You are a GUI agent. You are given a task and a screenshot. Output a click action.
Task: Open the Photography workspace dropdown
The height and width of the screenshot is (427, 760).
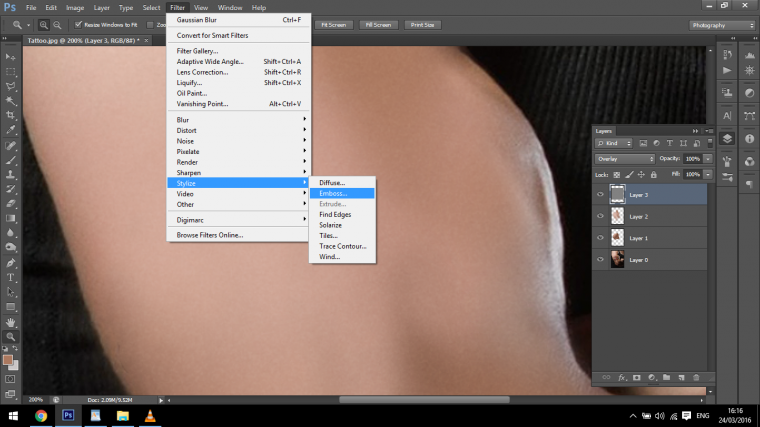[722, 25]
